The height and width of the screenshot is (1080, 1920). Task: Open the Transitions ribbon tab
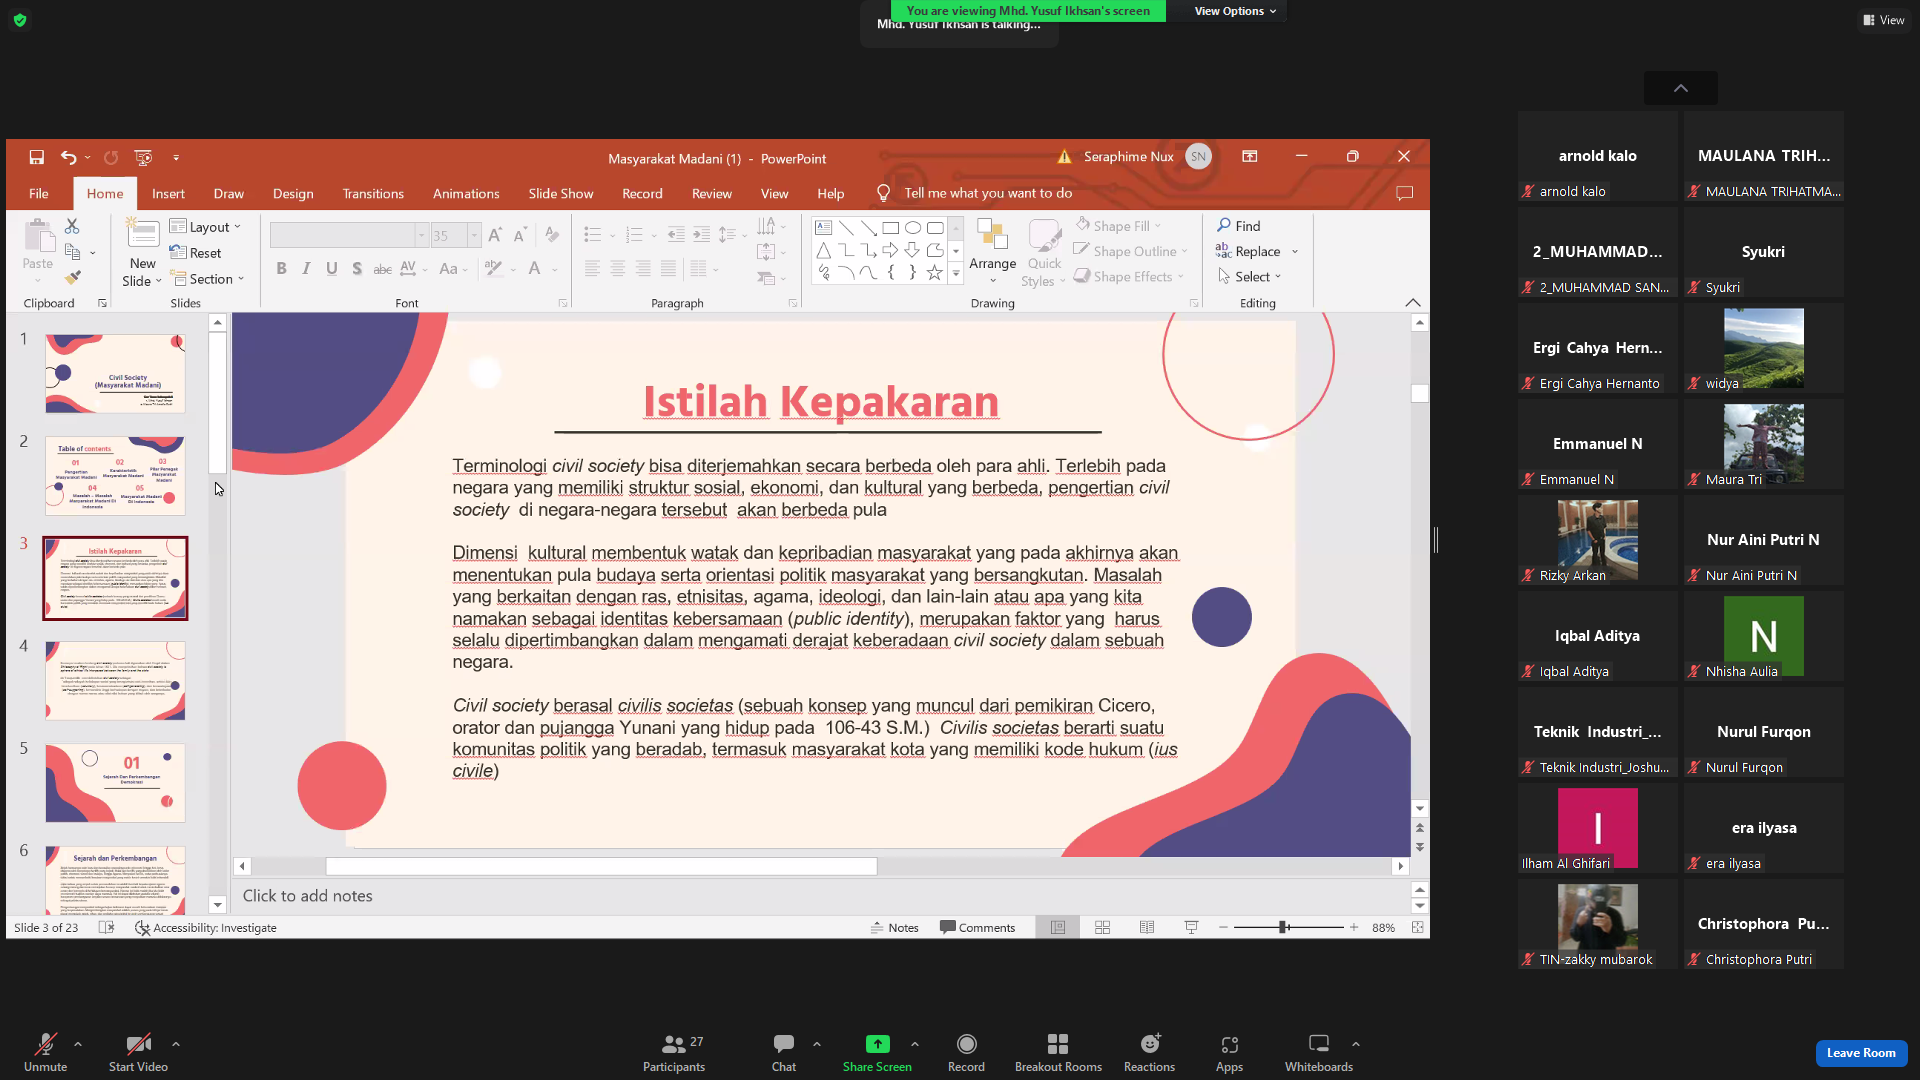[373, 193]
